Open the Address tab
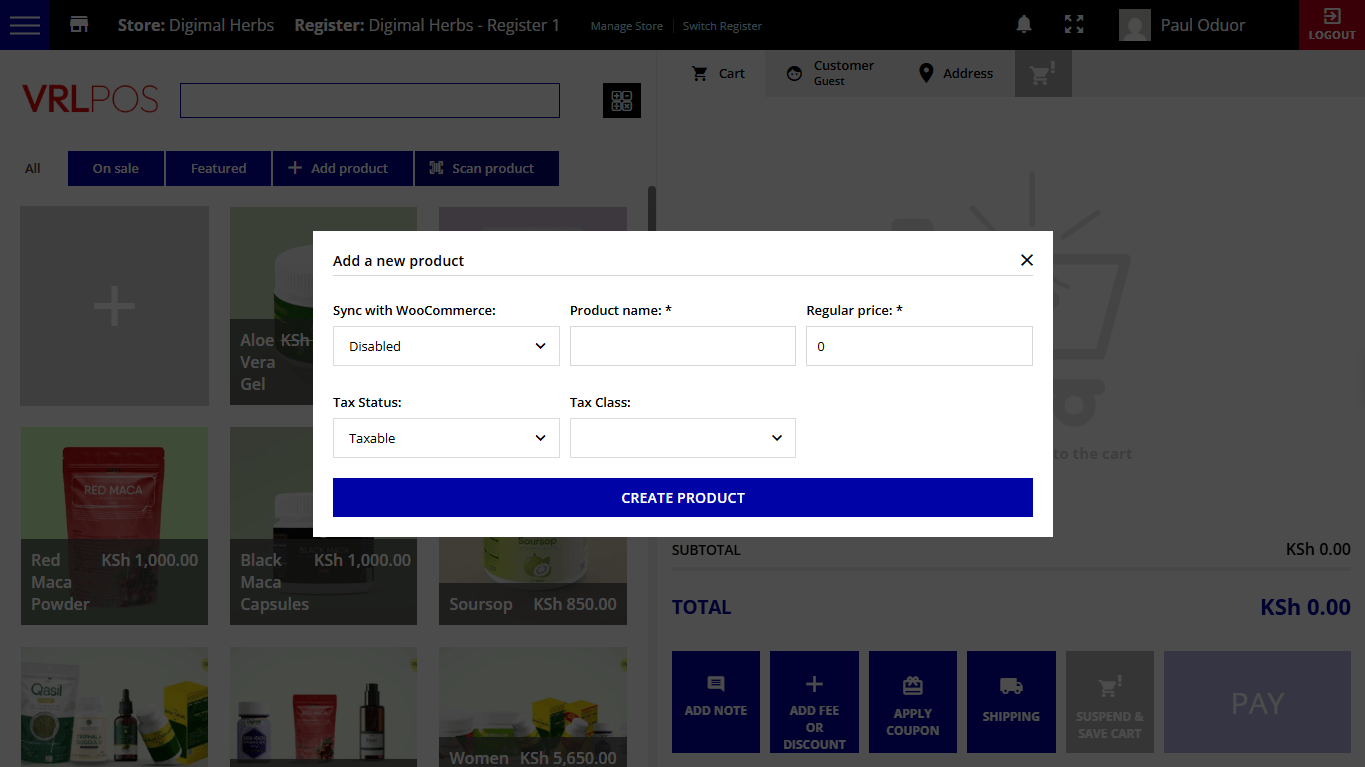The height and width of the screenshot is (767, 1365). [x=955, y=73]
